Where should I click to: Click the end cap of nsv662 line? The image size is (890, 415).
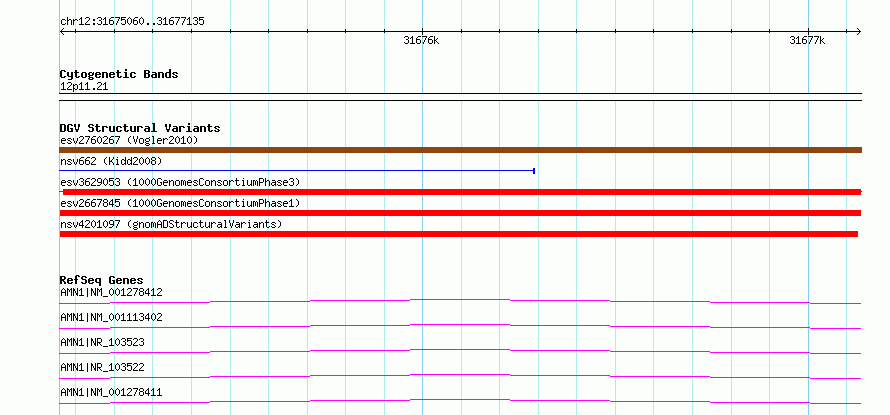(x=534, y=170)
